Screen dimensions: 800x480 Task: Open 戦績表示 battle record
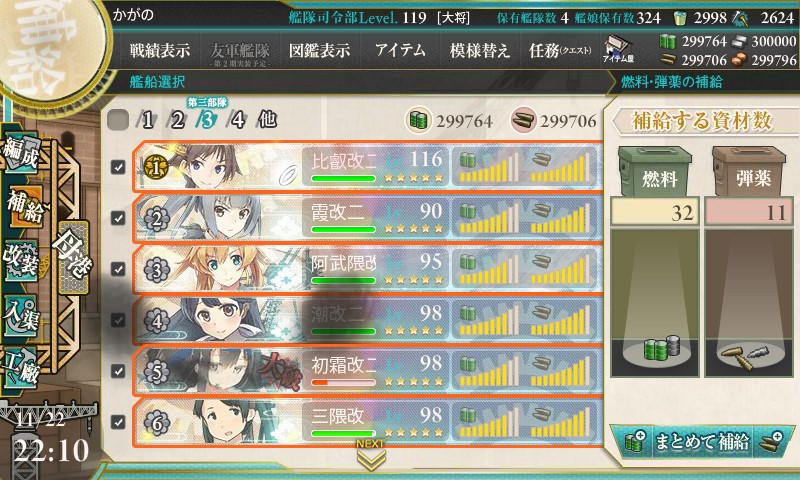159,50
